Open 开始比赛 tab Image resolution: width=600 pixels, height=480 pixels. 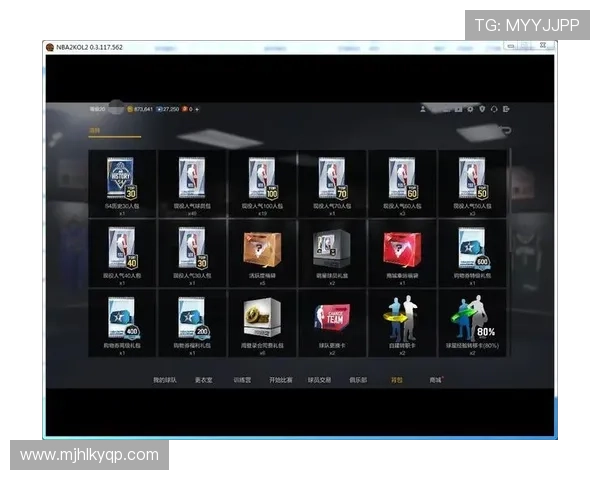point(281,380)
